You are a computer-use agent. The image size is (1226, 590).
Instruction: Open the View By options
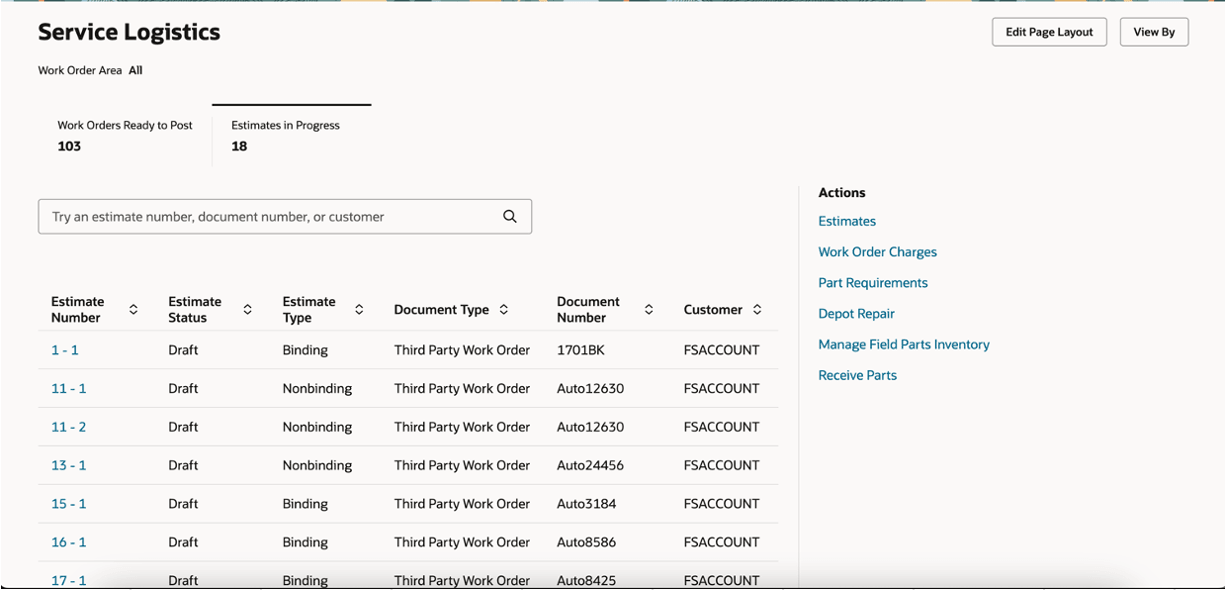pyautogui.click(x=1154, y=31)
